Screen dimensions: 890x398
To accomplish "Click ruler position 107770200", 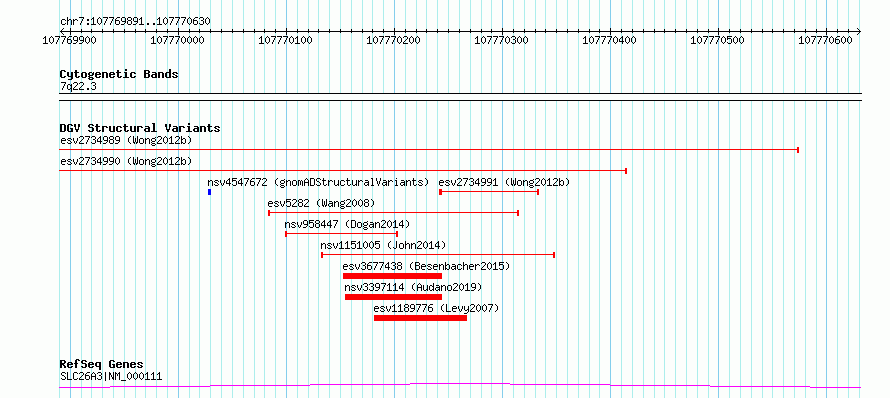I will pyautogui.click(x=394, y=40).
